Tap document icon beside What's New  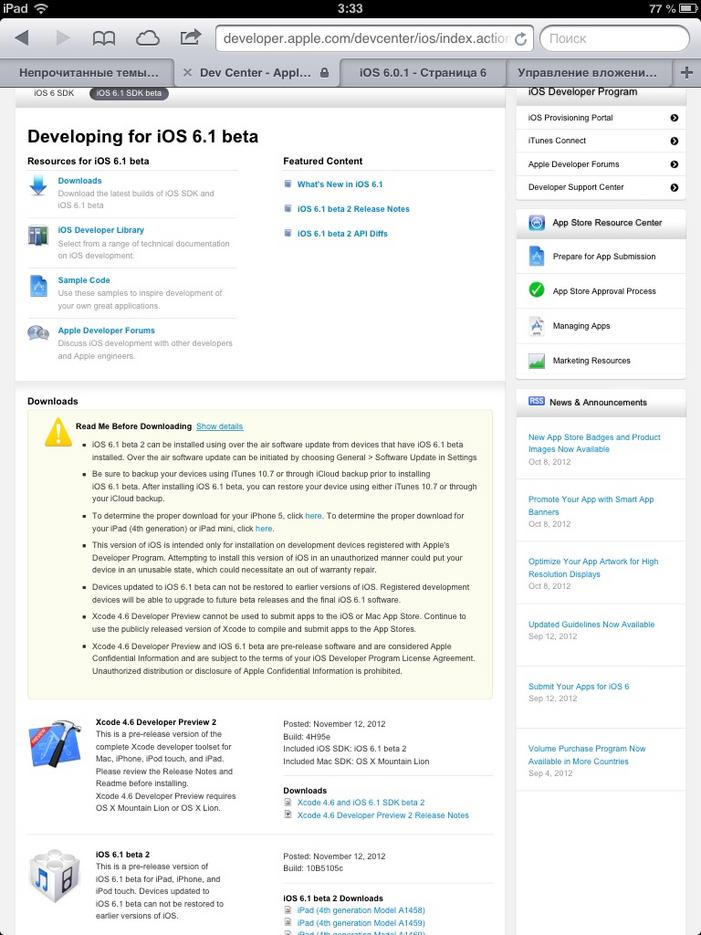click(x=288, y=184)
